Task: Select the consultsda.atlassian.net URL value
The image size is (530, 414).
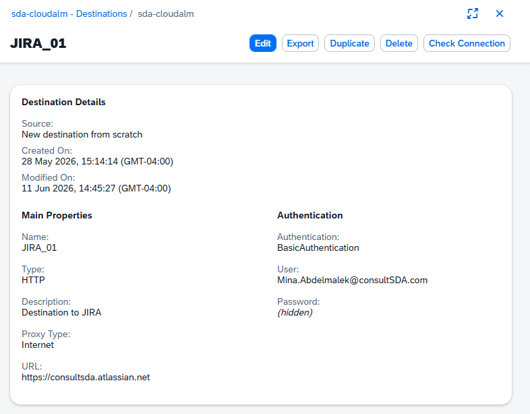Action: click(x=86, y=377)
